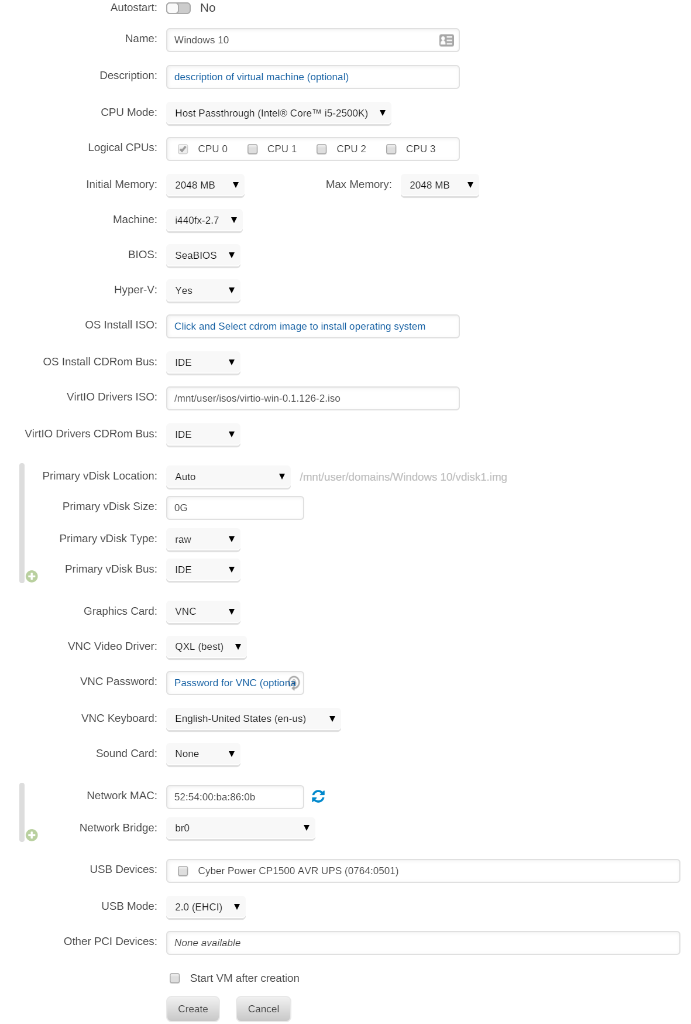691x1024 pixels.
Task: Add another network interface with green plus
Action: pos(32,835)
